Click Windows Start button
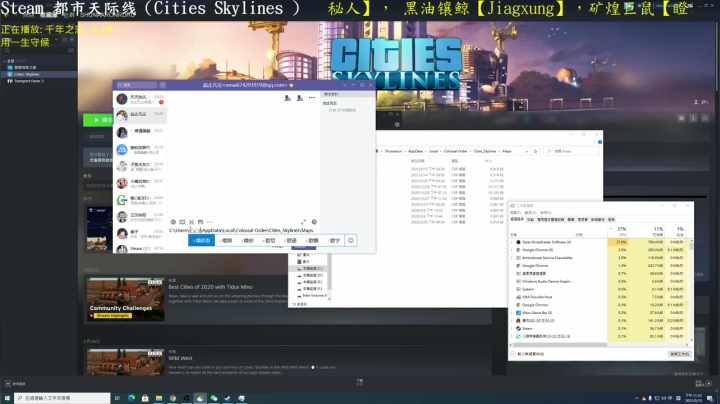720x404 pixels. point(7,398)
